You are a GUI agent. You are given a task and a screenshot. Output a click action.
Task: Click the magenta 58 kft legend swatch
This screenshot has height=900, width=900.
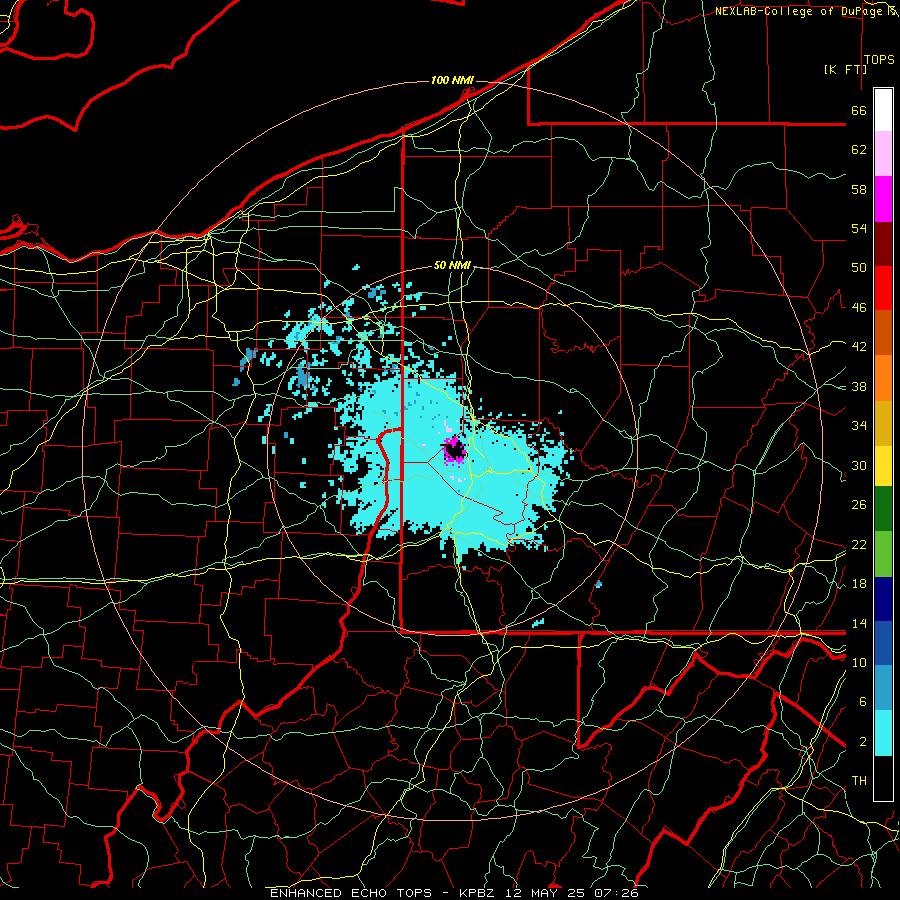(x=883, y=199)
